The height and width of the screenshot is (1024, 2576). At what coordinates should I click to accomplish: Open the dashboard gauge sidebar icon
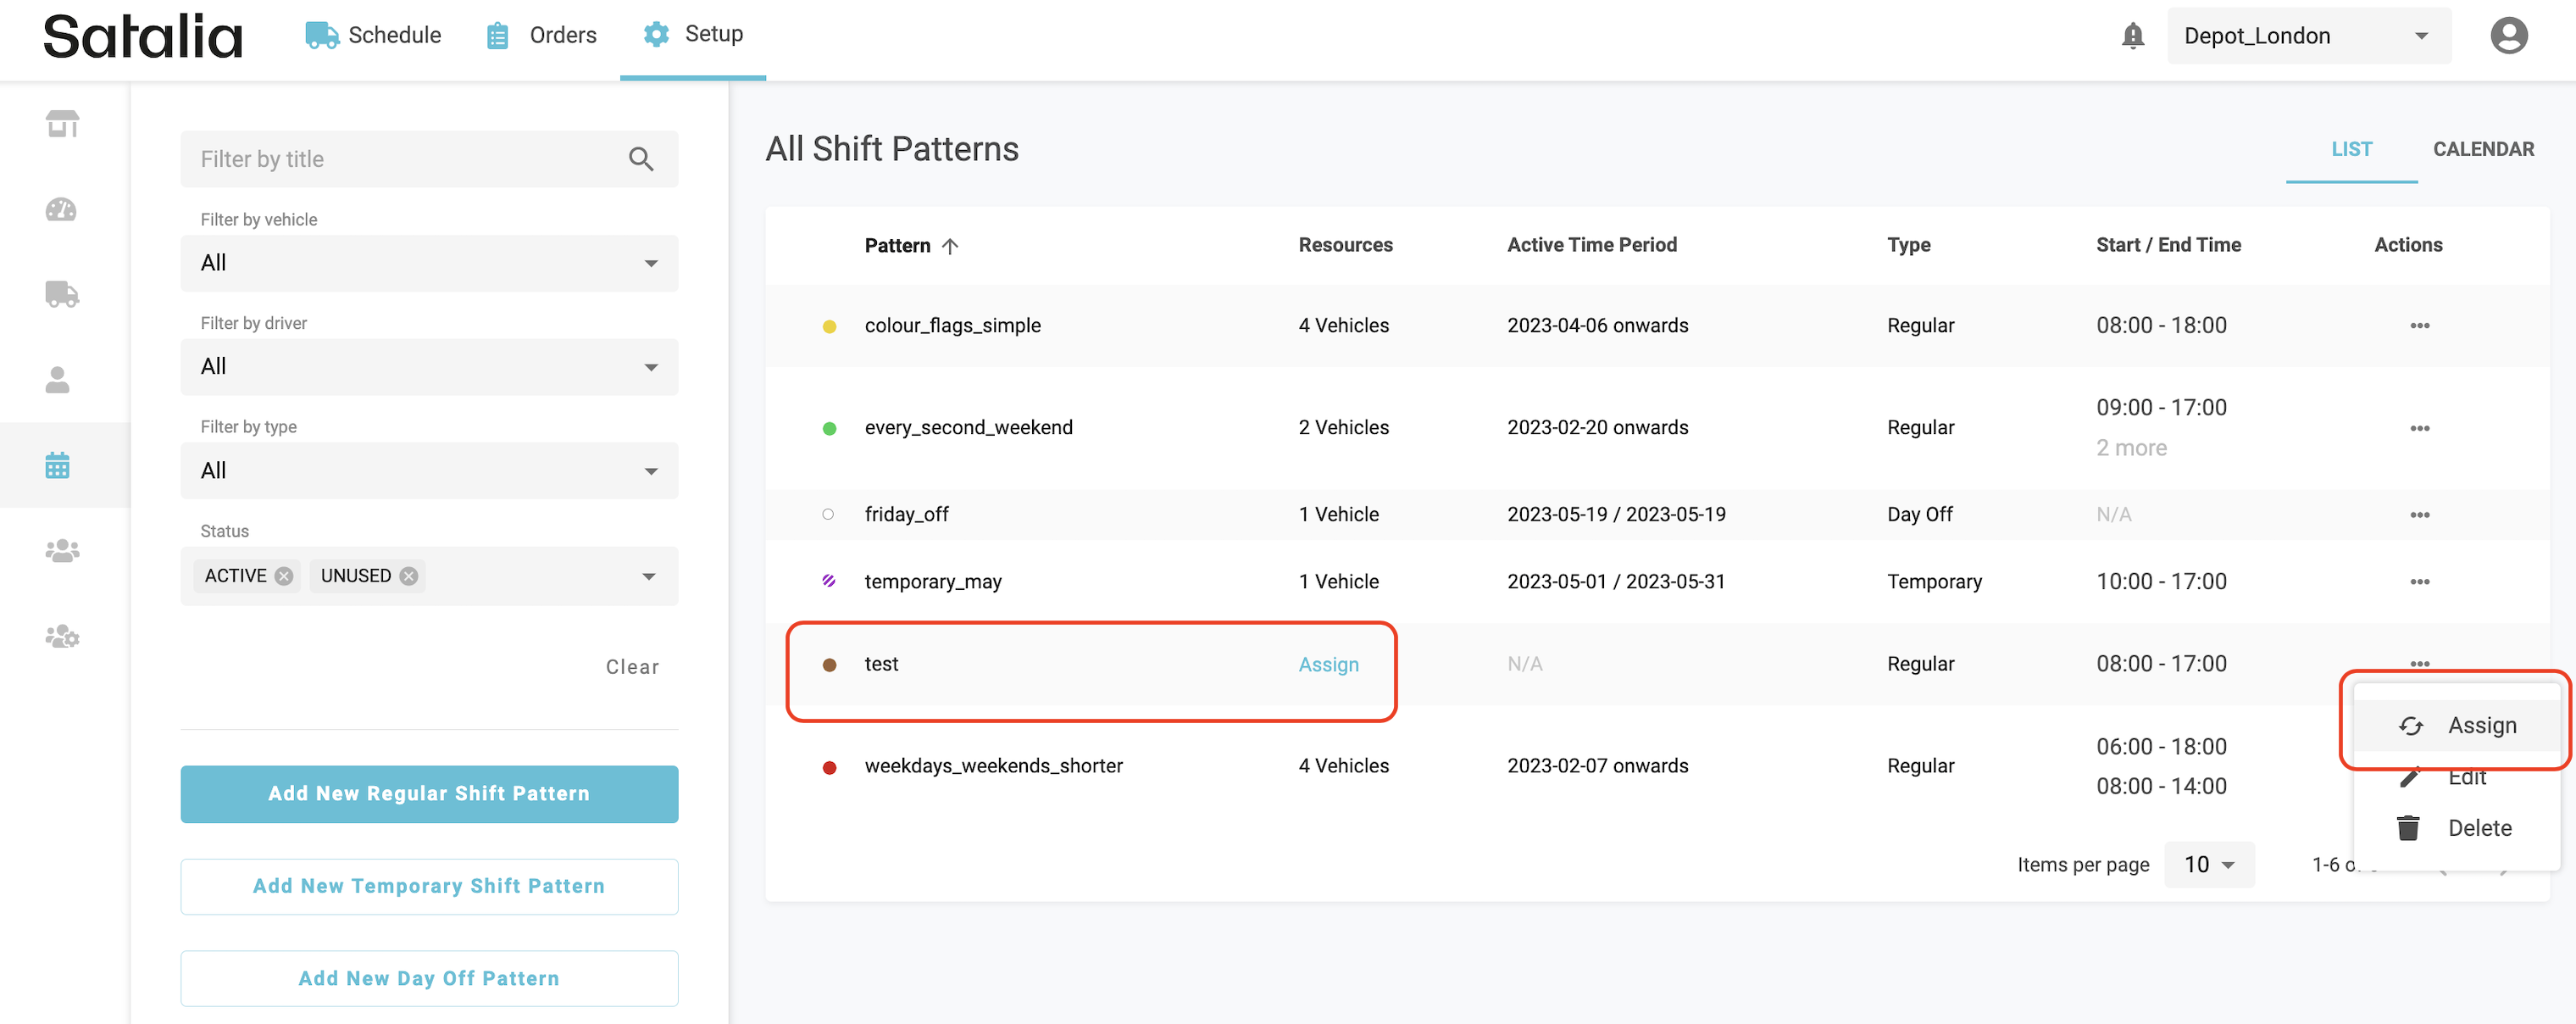pos(62,209)
